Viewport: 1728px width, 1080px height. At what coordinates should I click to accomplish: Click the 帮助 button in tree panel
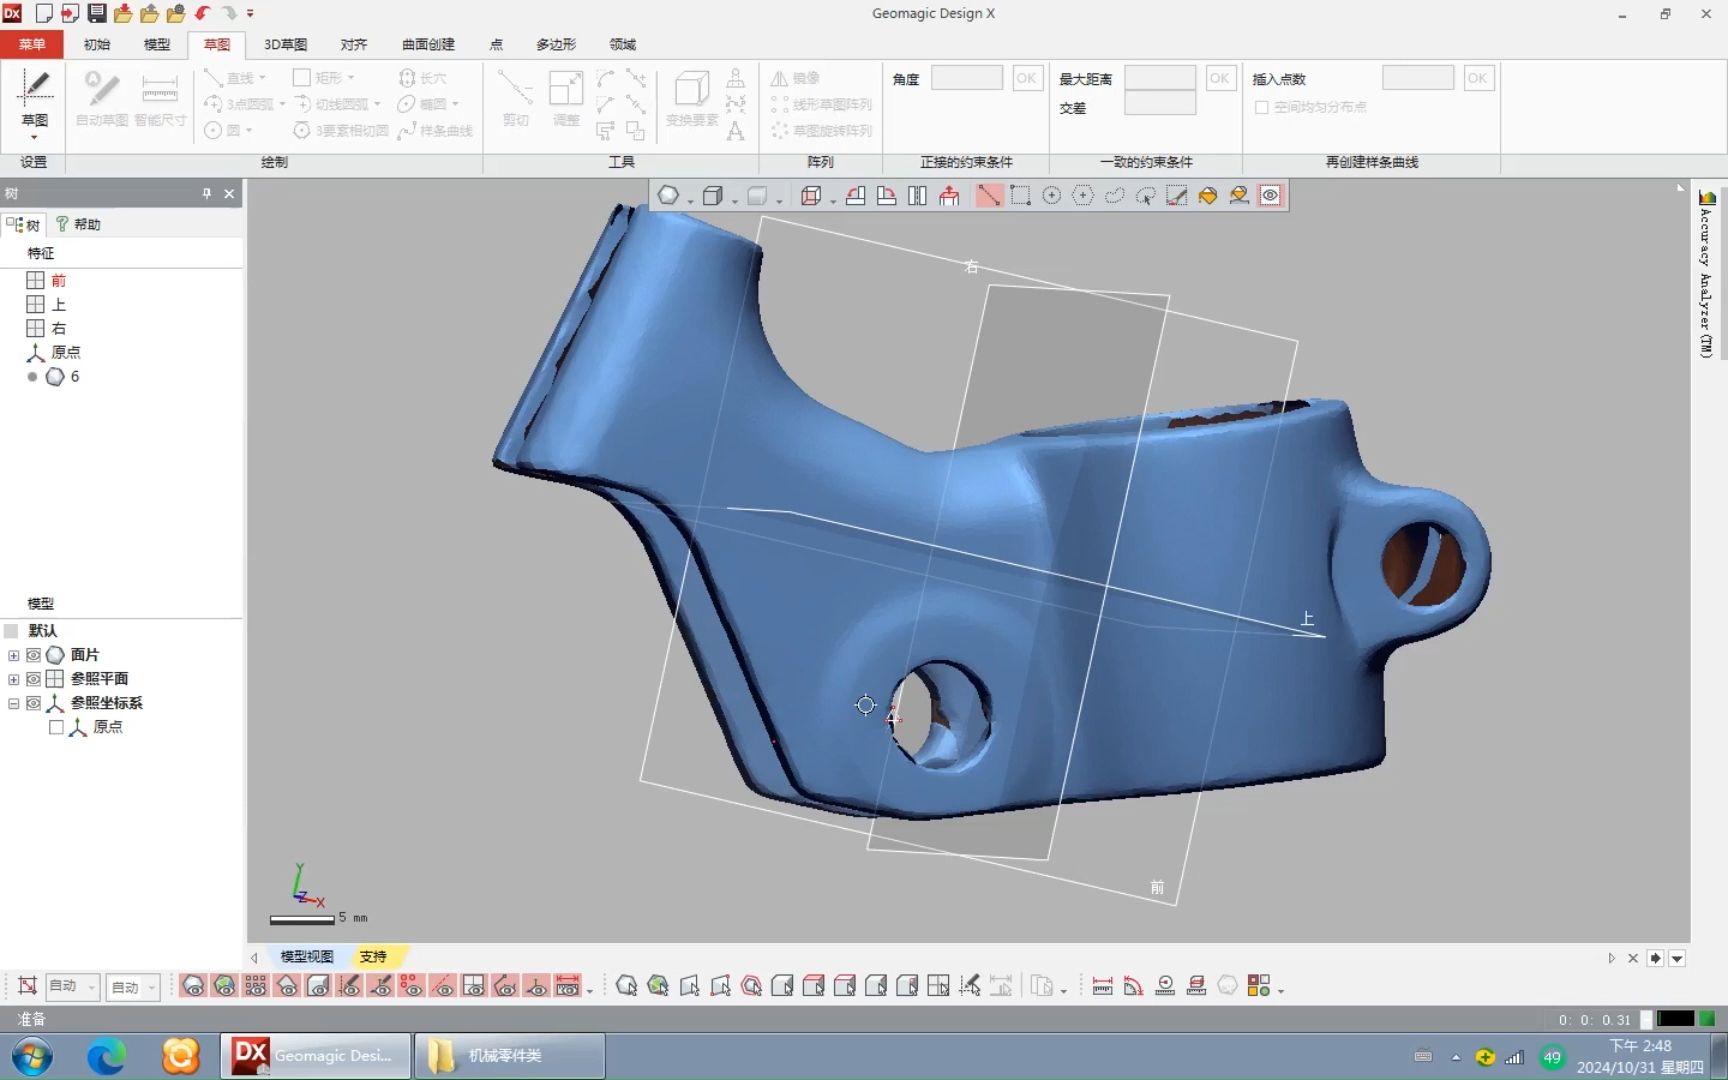tap(78, 224)
